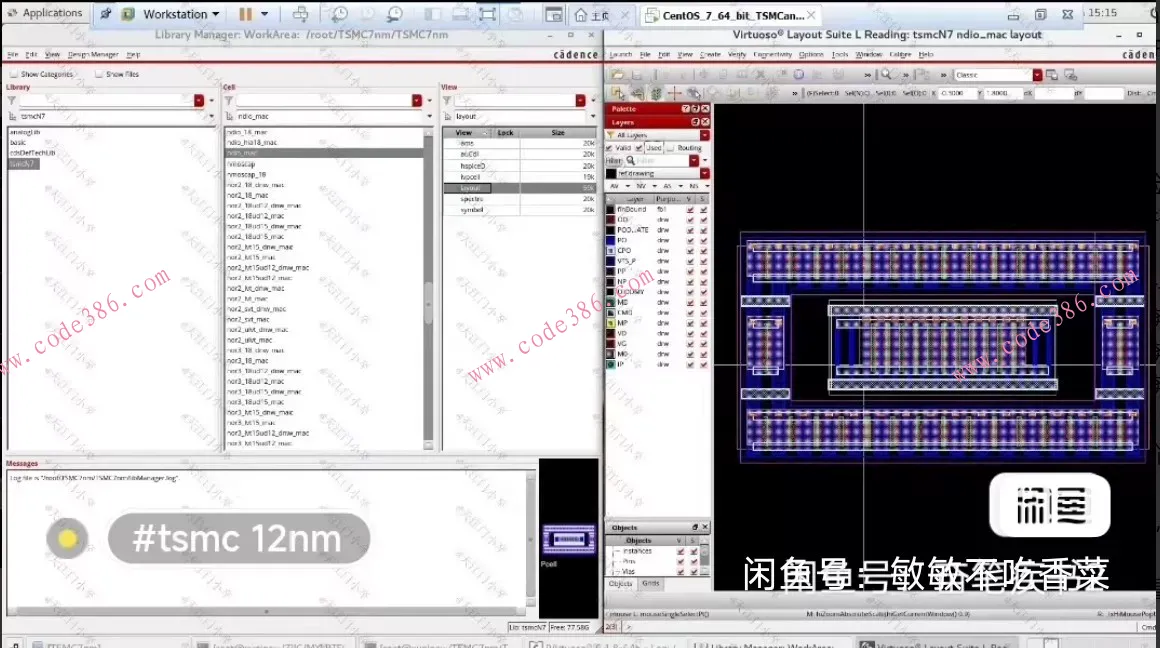Open the Connectivity menu in Virtuoso

click(772, 55)
